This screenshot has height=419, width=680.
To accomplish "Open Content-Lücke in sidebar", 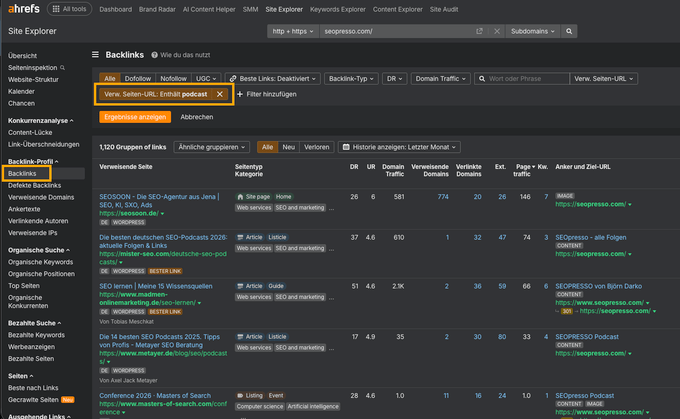I will tap(30, 133).
